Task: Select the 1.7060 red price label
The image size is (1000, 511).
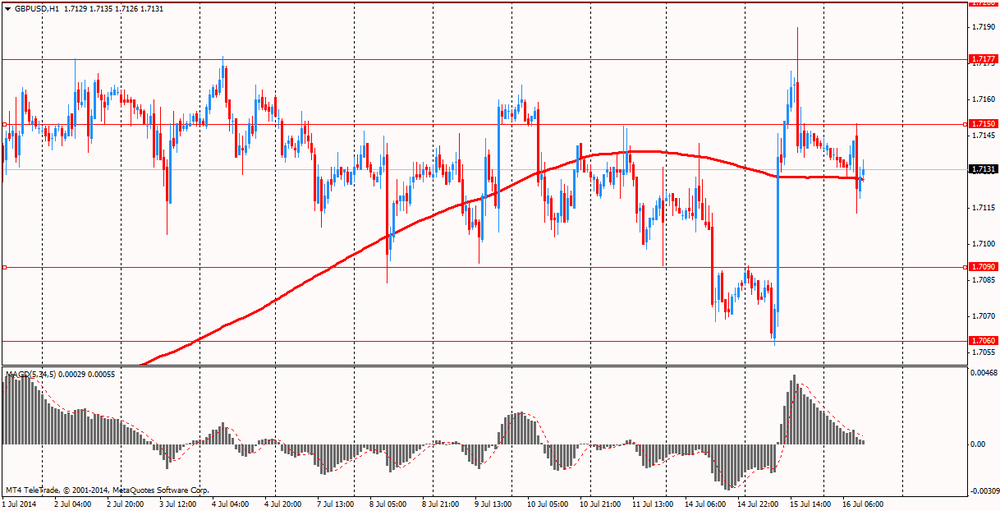Action: [980, 341]
